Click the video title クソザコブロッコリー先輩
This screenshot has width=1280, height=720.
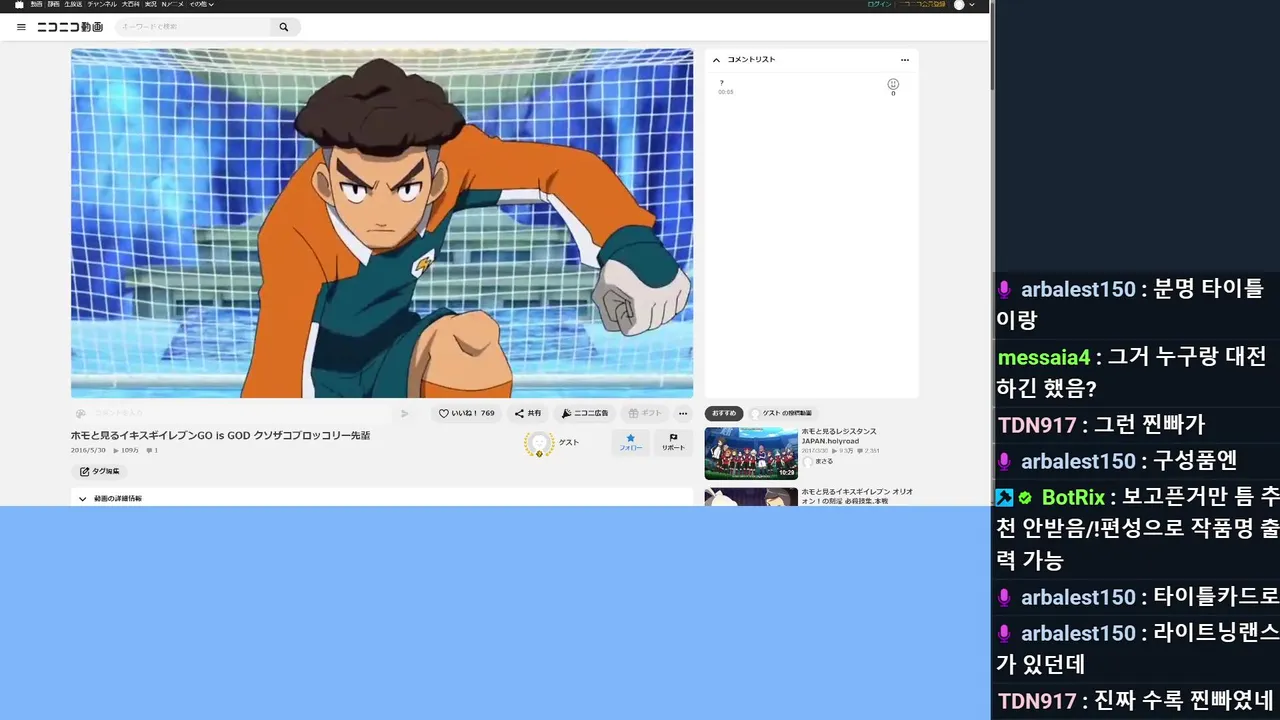coord(220,435)
